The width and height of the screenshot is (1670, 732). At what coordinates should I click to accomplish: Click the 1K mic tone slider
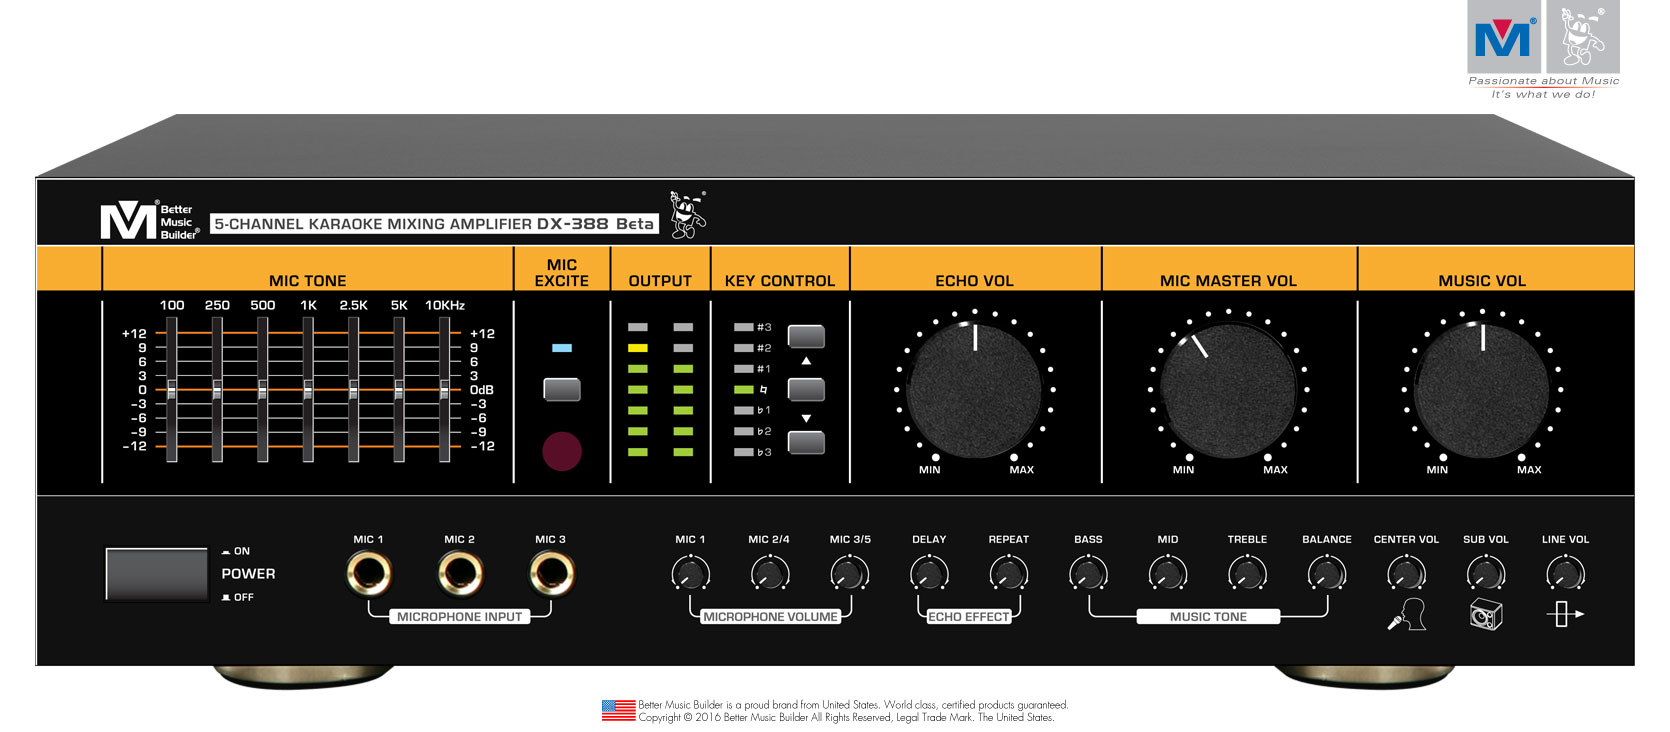(x=308, y=390)
